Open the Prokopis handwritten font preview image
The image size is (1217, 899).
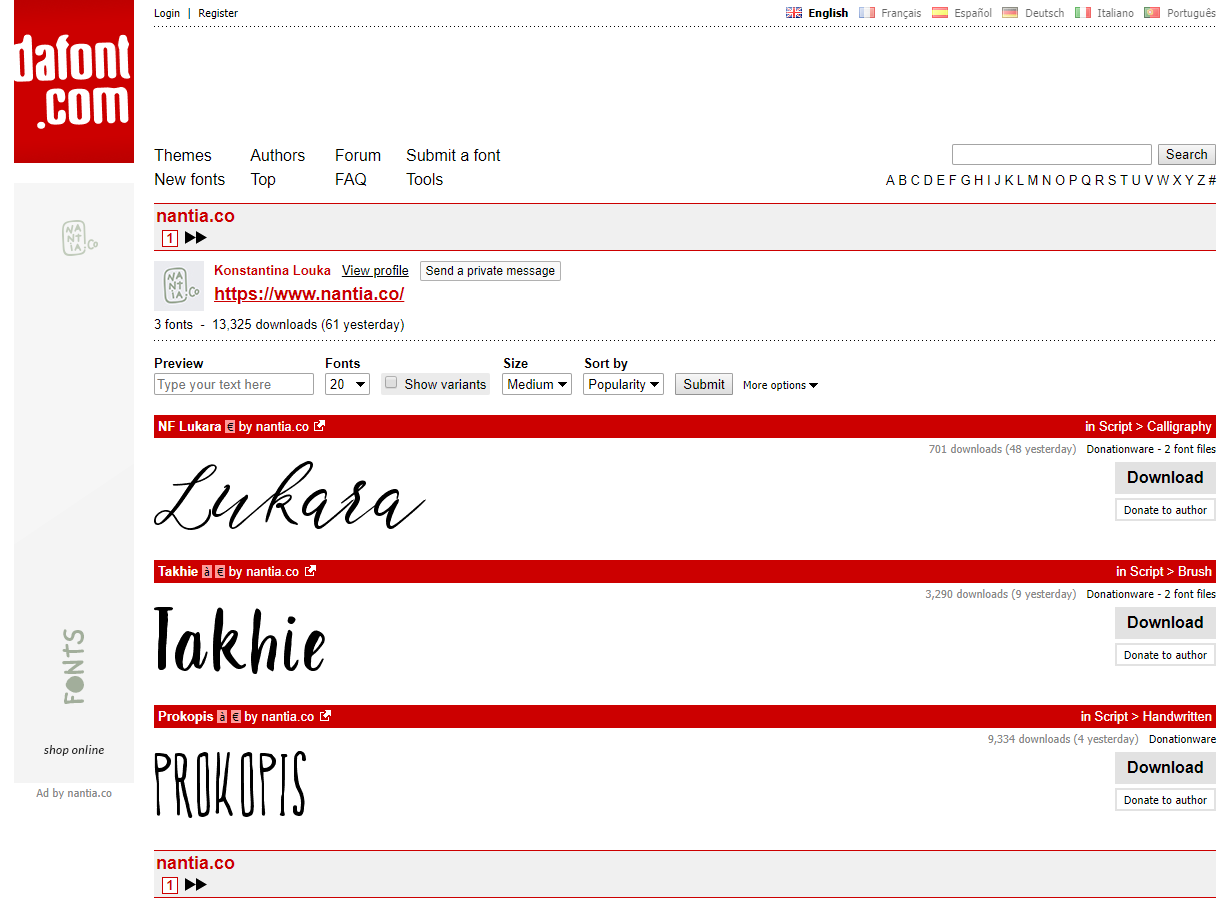coord(230,785)
